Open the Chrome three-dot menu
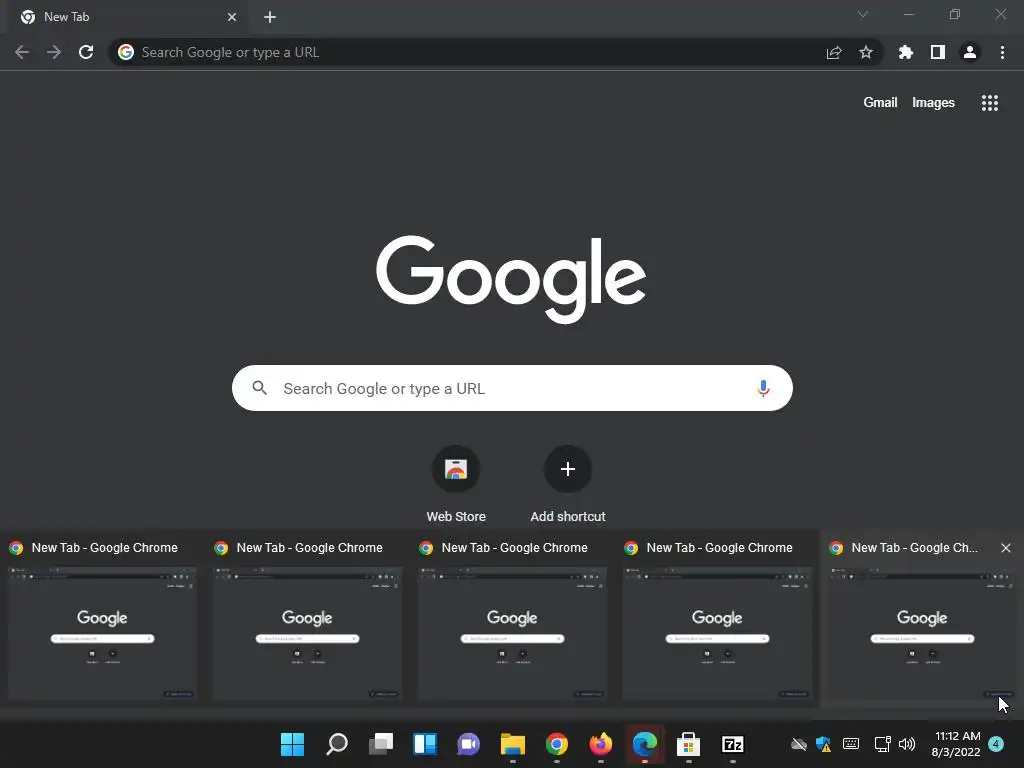Image resolution: width=1024 pixels, height=768 pixels. tap(1002, 52)
